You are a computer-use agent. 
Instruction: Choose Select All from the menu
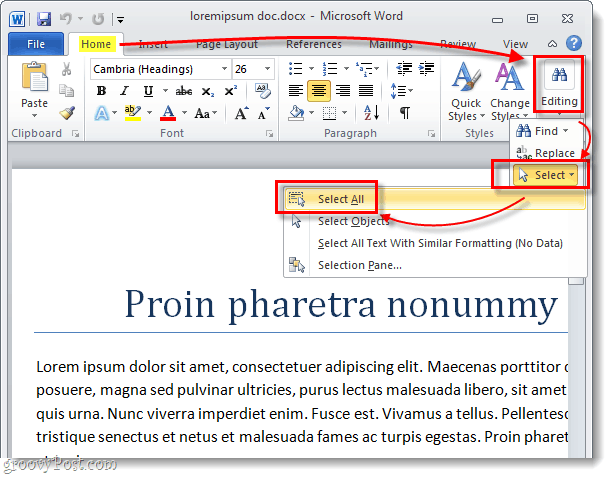pos(435,199)
